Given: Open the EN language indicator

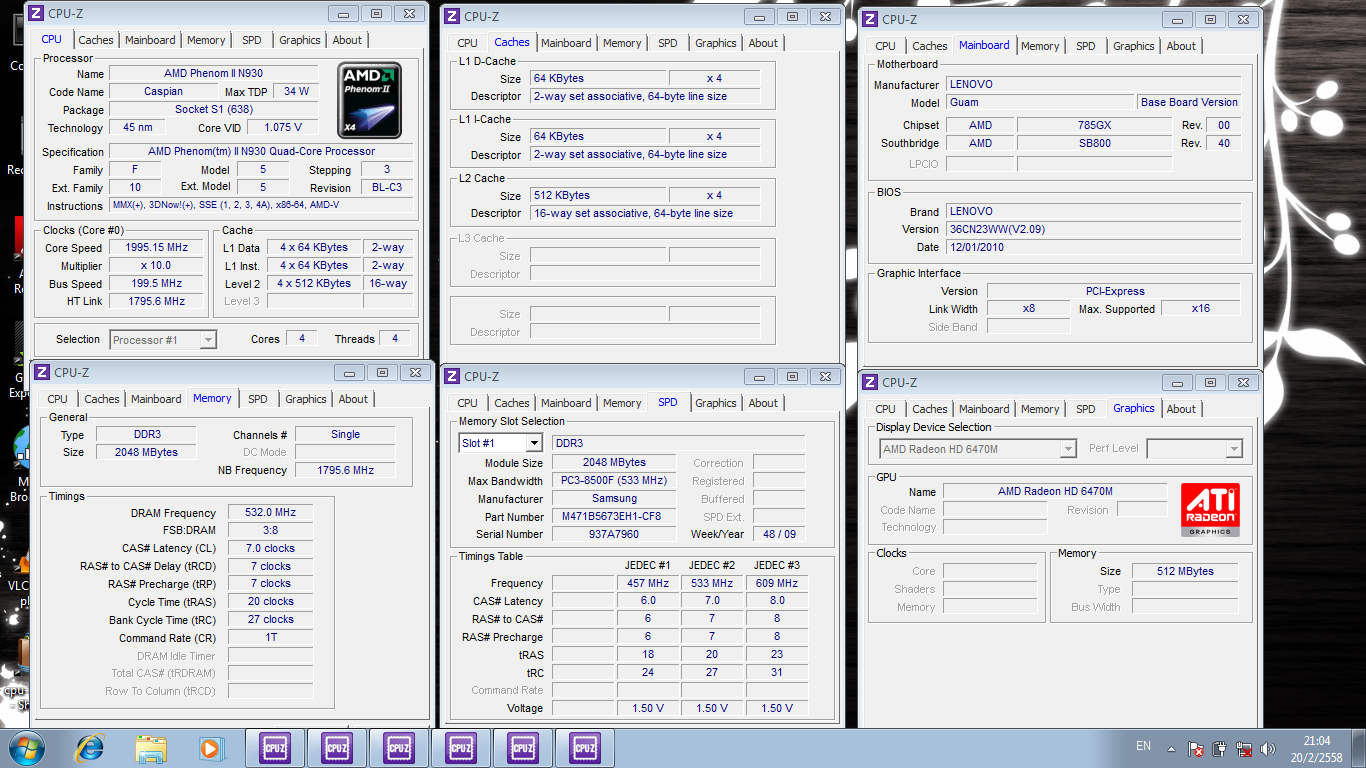Looking at the screenshot, I should (x=1144, y=746).
